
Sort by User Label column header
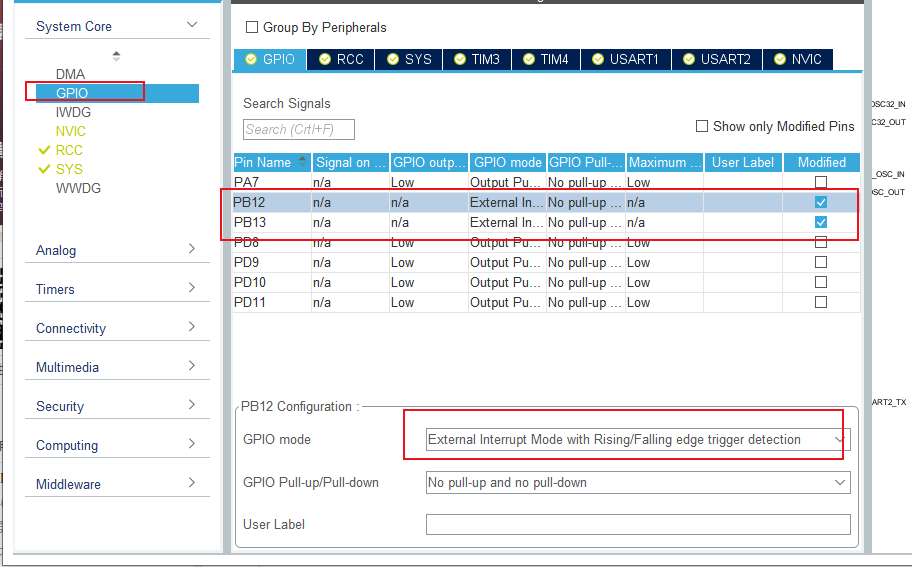[743, 163]
